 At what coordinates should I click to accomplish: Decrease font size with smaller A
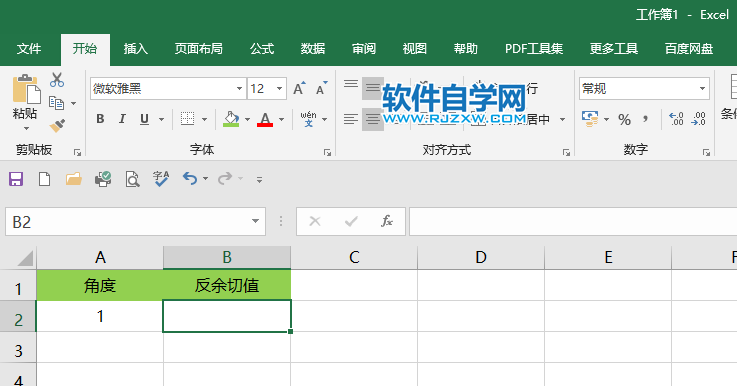tap(322, 88)
